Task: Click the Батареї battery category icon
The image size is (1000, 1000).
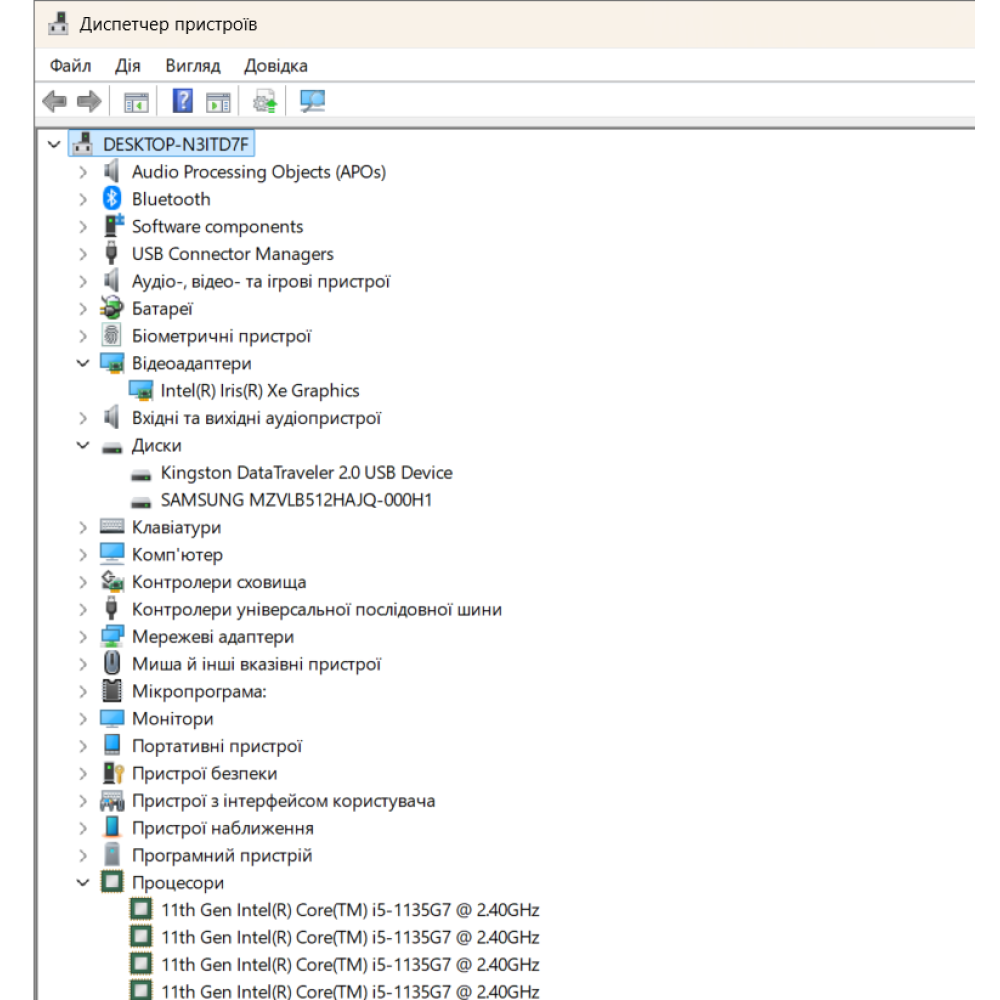Action: pyautogui.click(x=112, y=309)
